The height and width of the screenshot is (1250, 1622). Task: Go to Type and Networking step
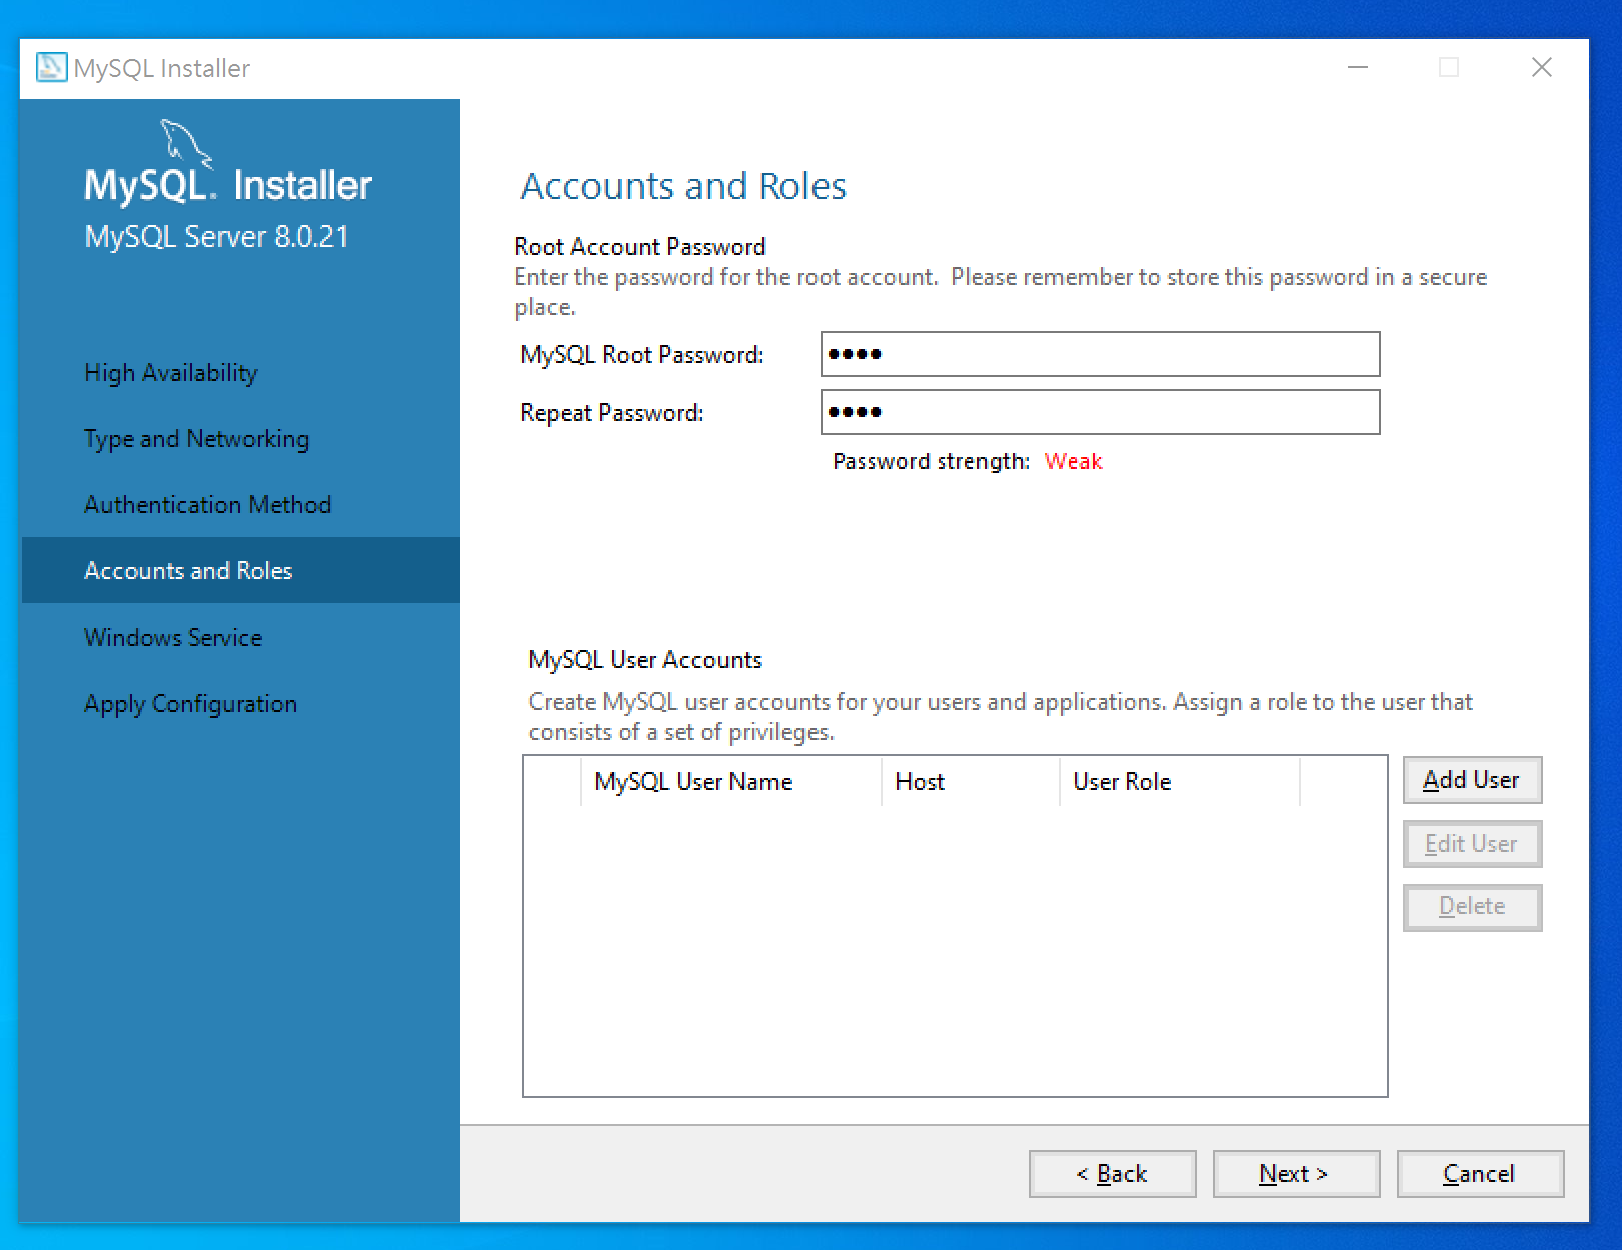click(197, 439)
